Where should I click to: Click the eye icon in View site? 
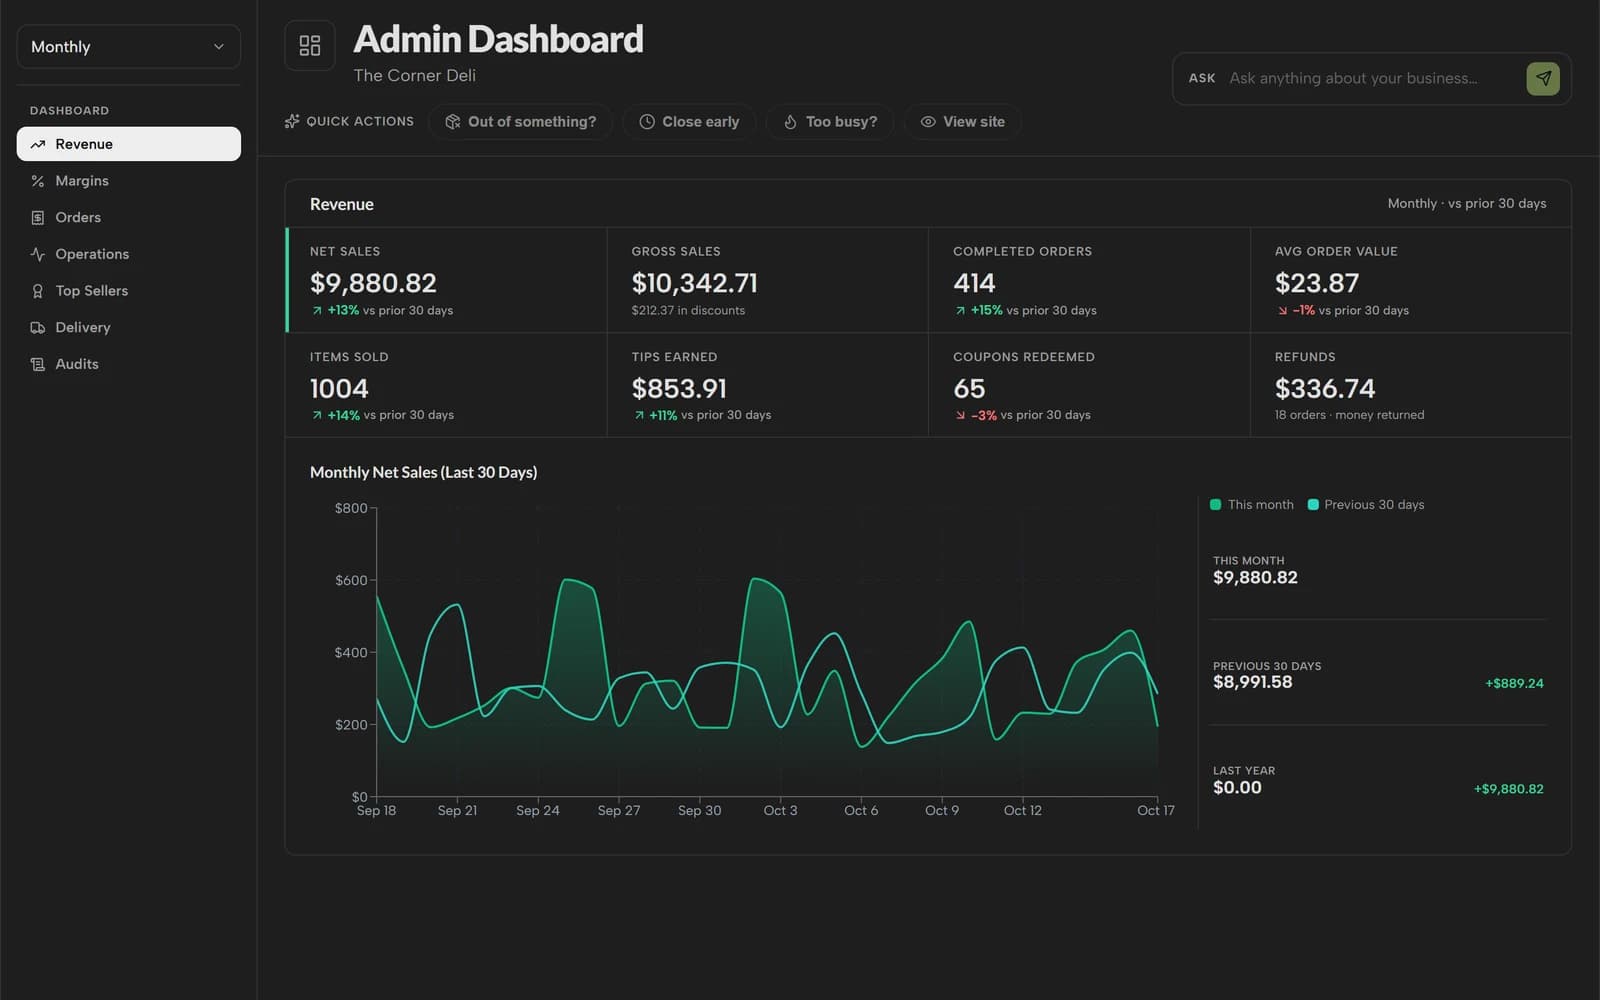pyautogui.click(x=928, y=121)
